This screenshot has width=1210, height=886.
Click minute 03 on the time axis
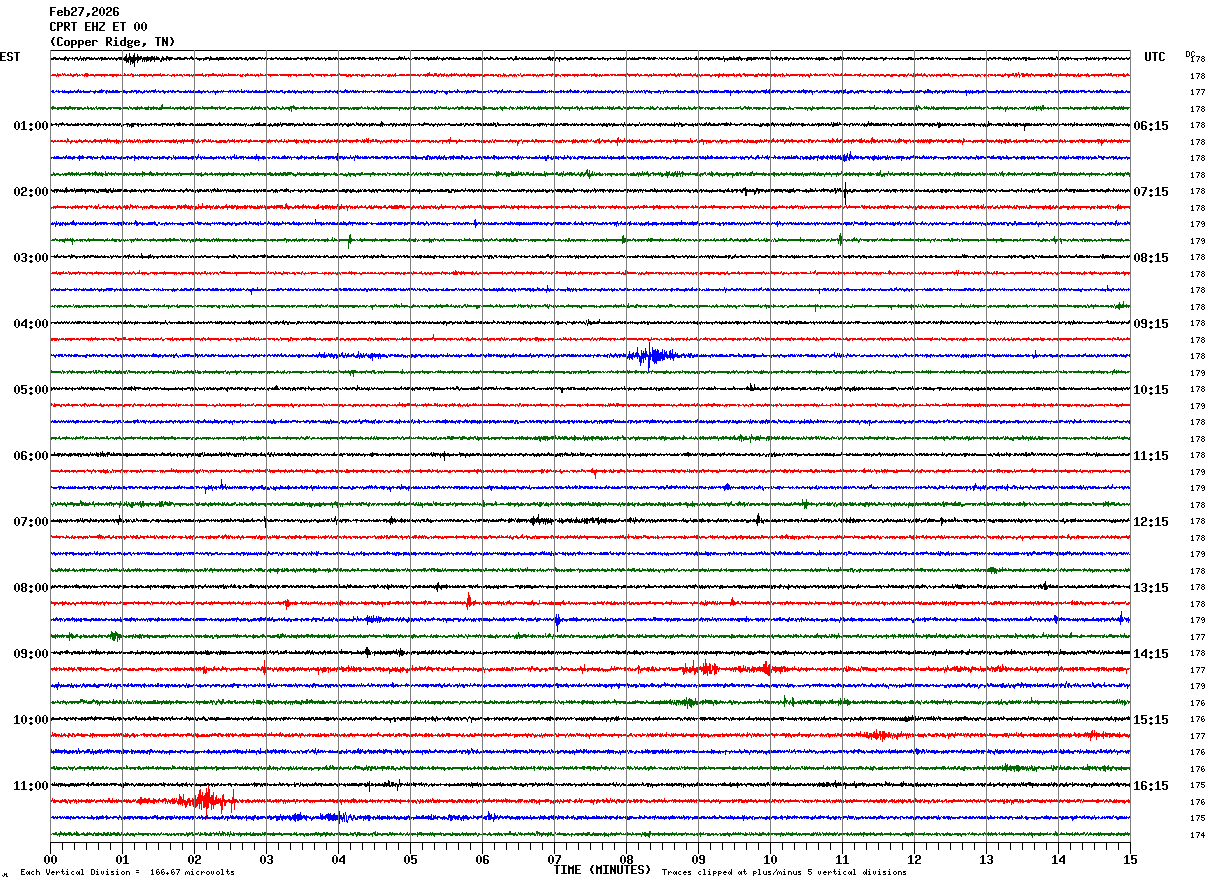click(x=266, y=859)
